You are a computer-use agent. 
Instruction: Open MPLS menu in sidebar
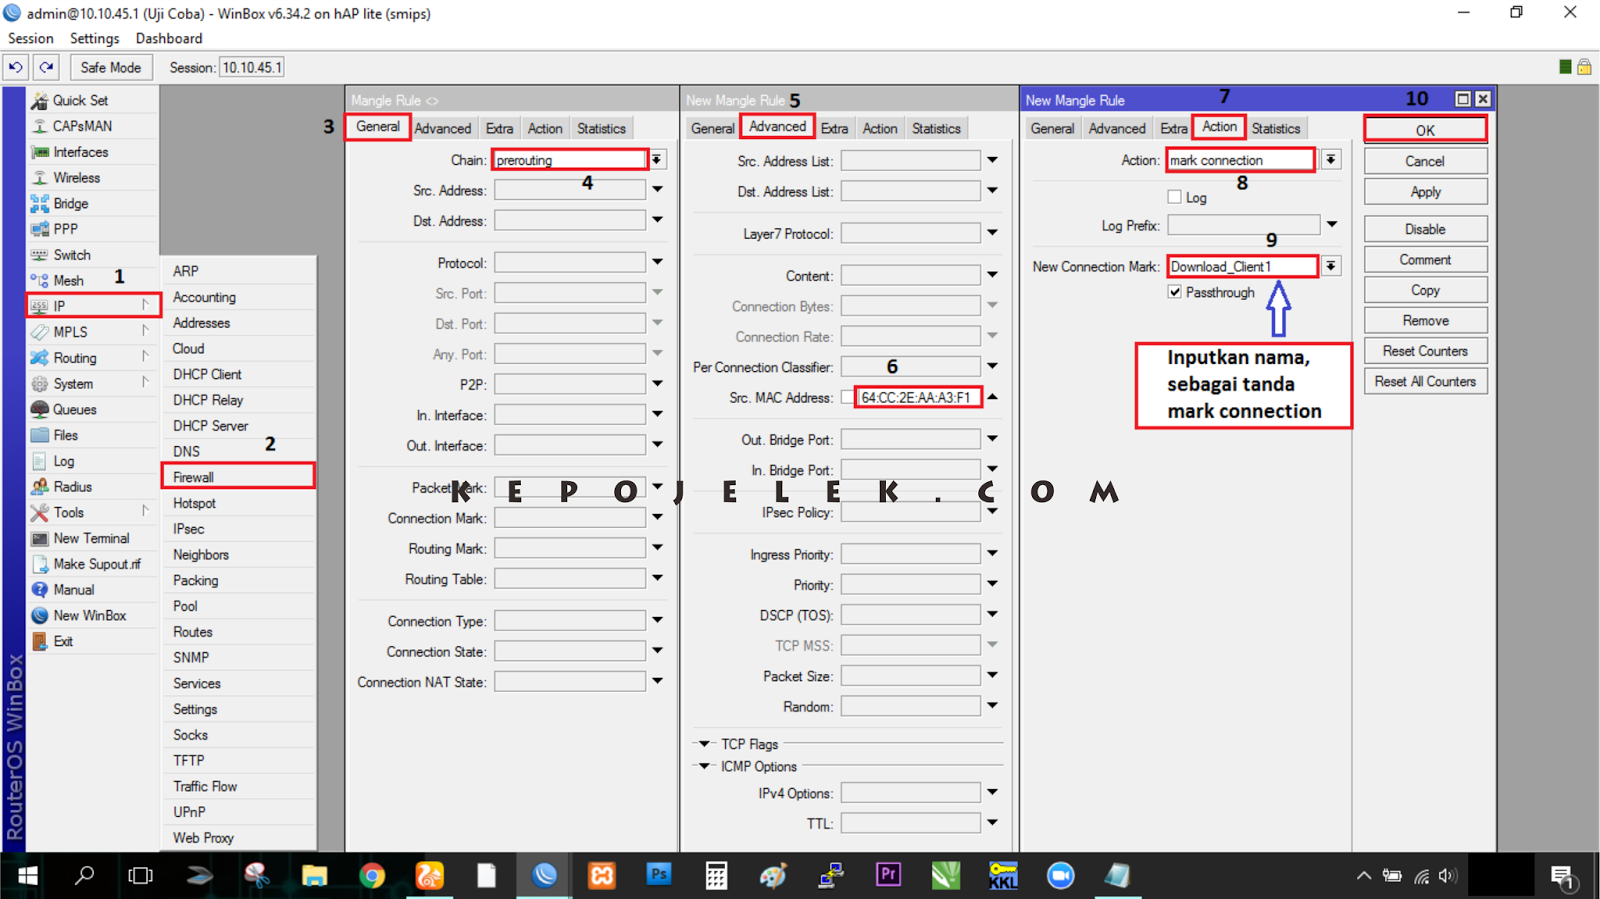(x=70, y=332)
